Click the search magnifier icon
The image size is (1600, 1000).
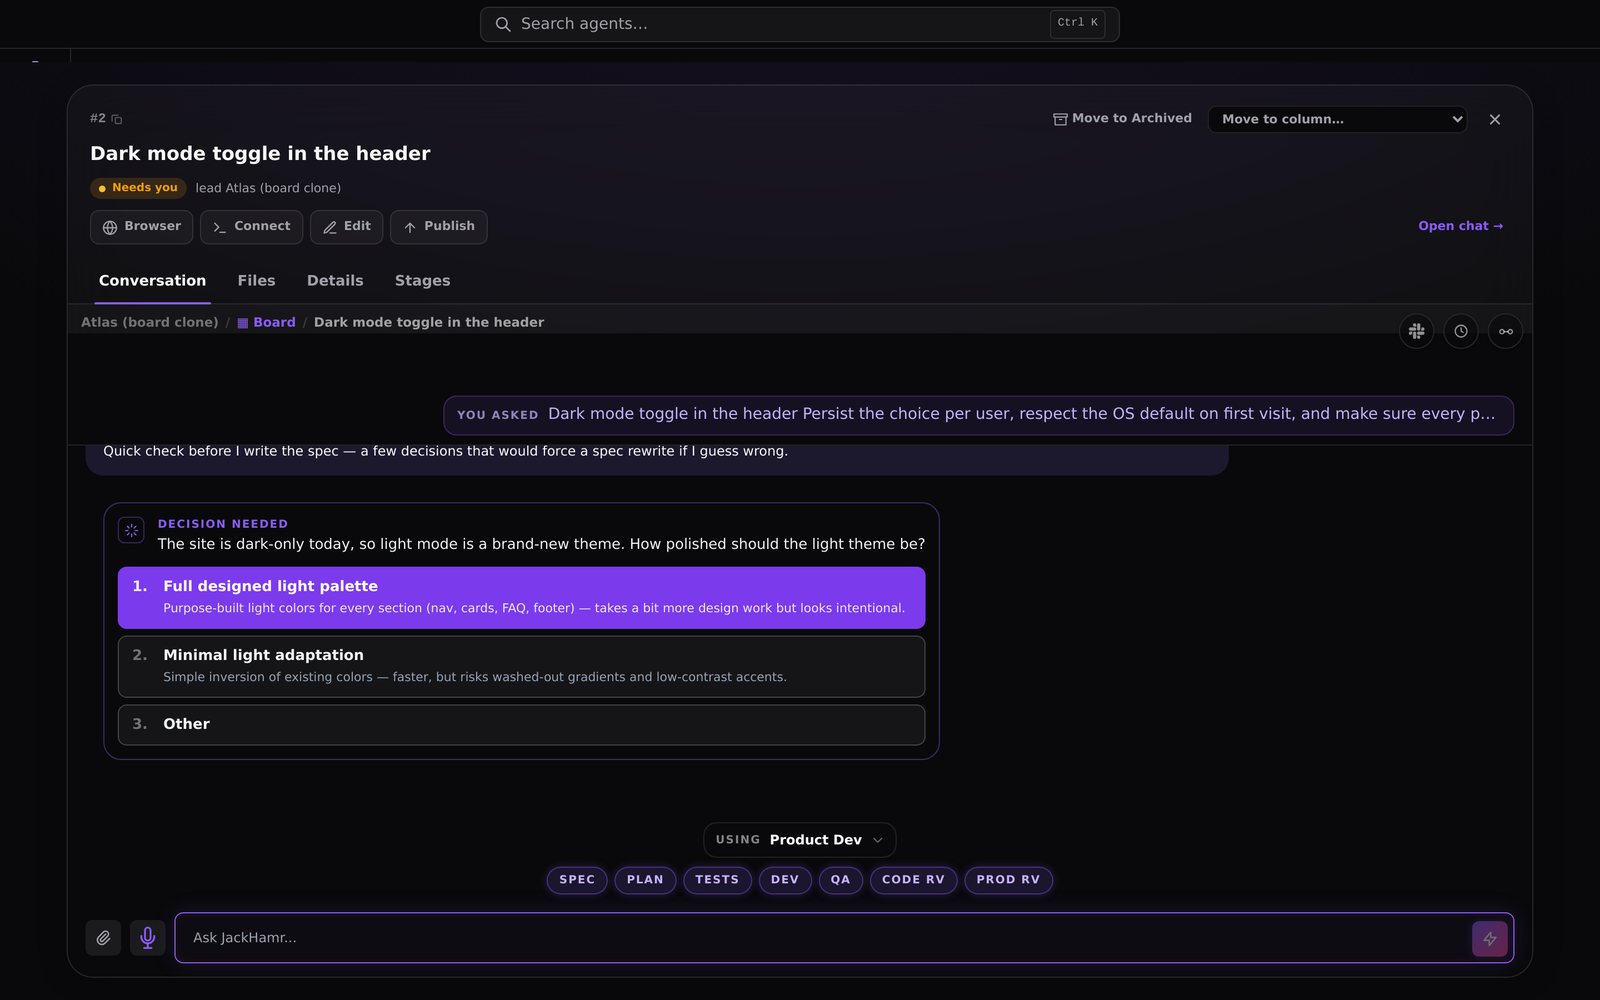pos(503,24)
